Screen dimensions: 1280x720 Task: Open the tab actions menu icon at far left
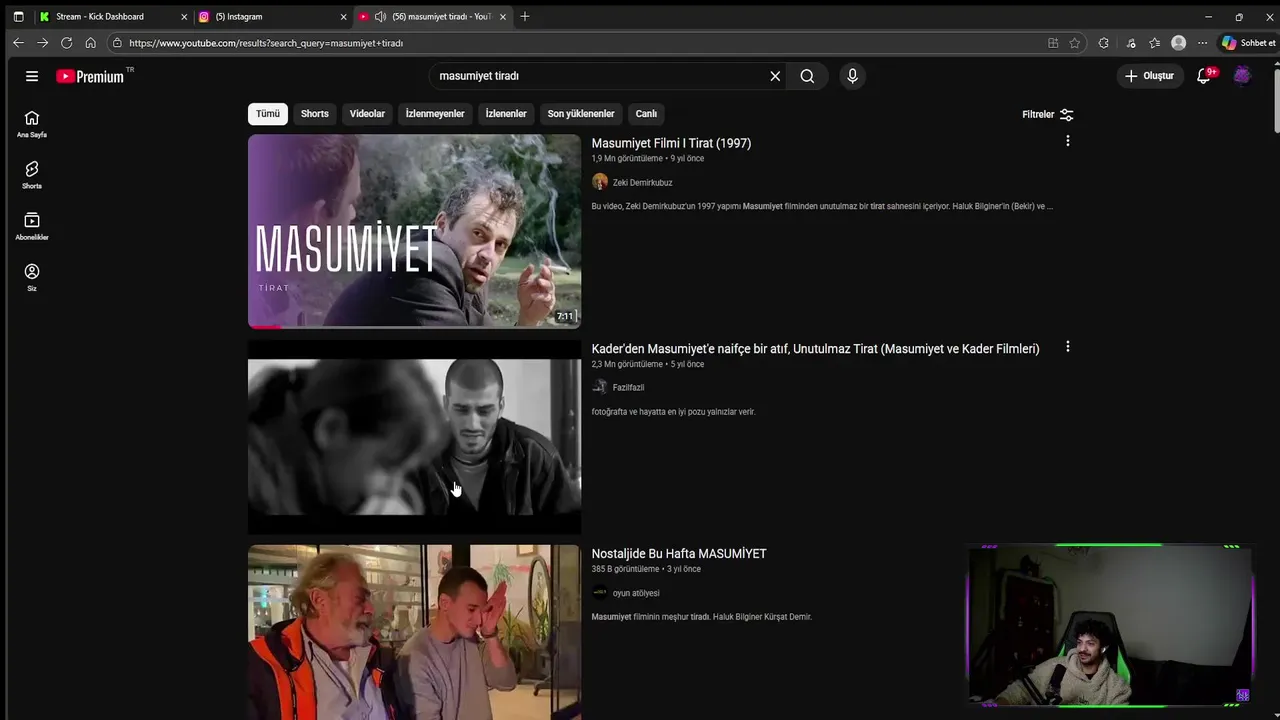click(x=18, y=17)
